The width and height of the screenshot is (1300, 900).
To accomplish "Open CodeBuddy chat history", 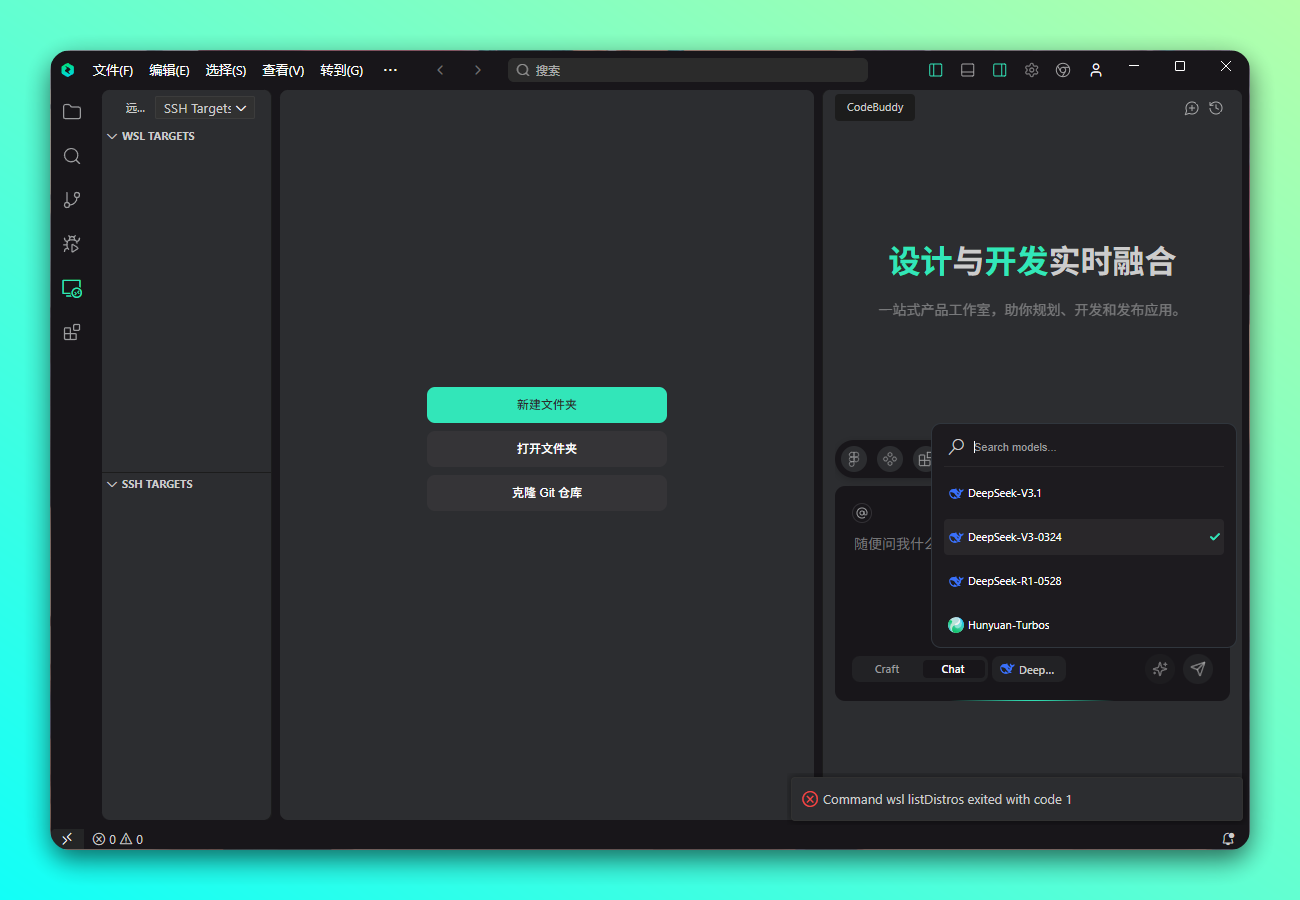I will point(1216,108).
